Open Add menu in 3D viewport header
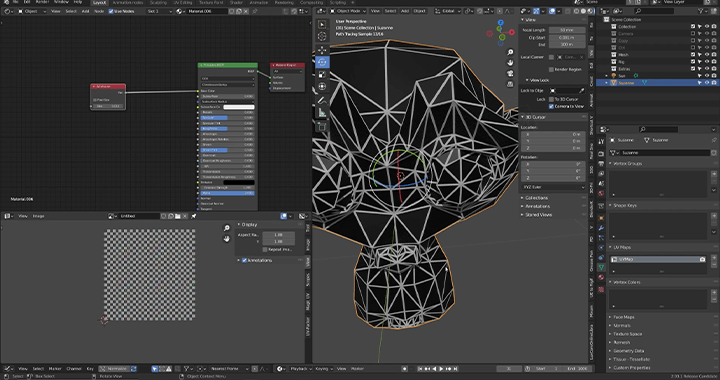Screen dimensions: 720x380 point(405,11)
